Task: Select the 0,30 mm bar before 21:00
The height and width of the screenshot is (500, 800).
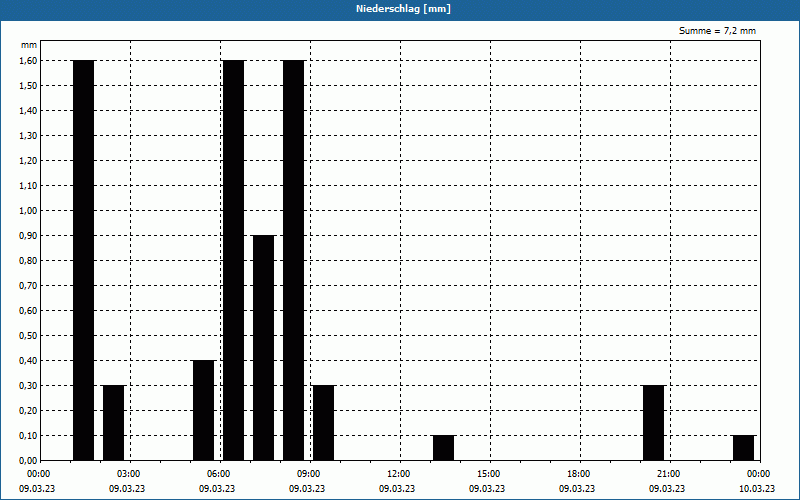Action: pos(654,423)
